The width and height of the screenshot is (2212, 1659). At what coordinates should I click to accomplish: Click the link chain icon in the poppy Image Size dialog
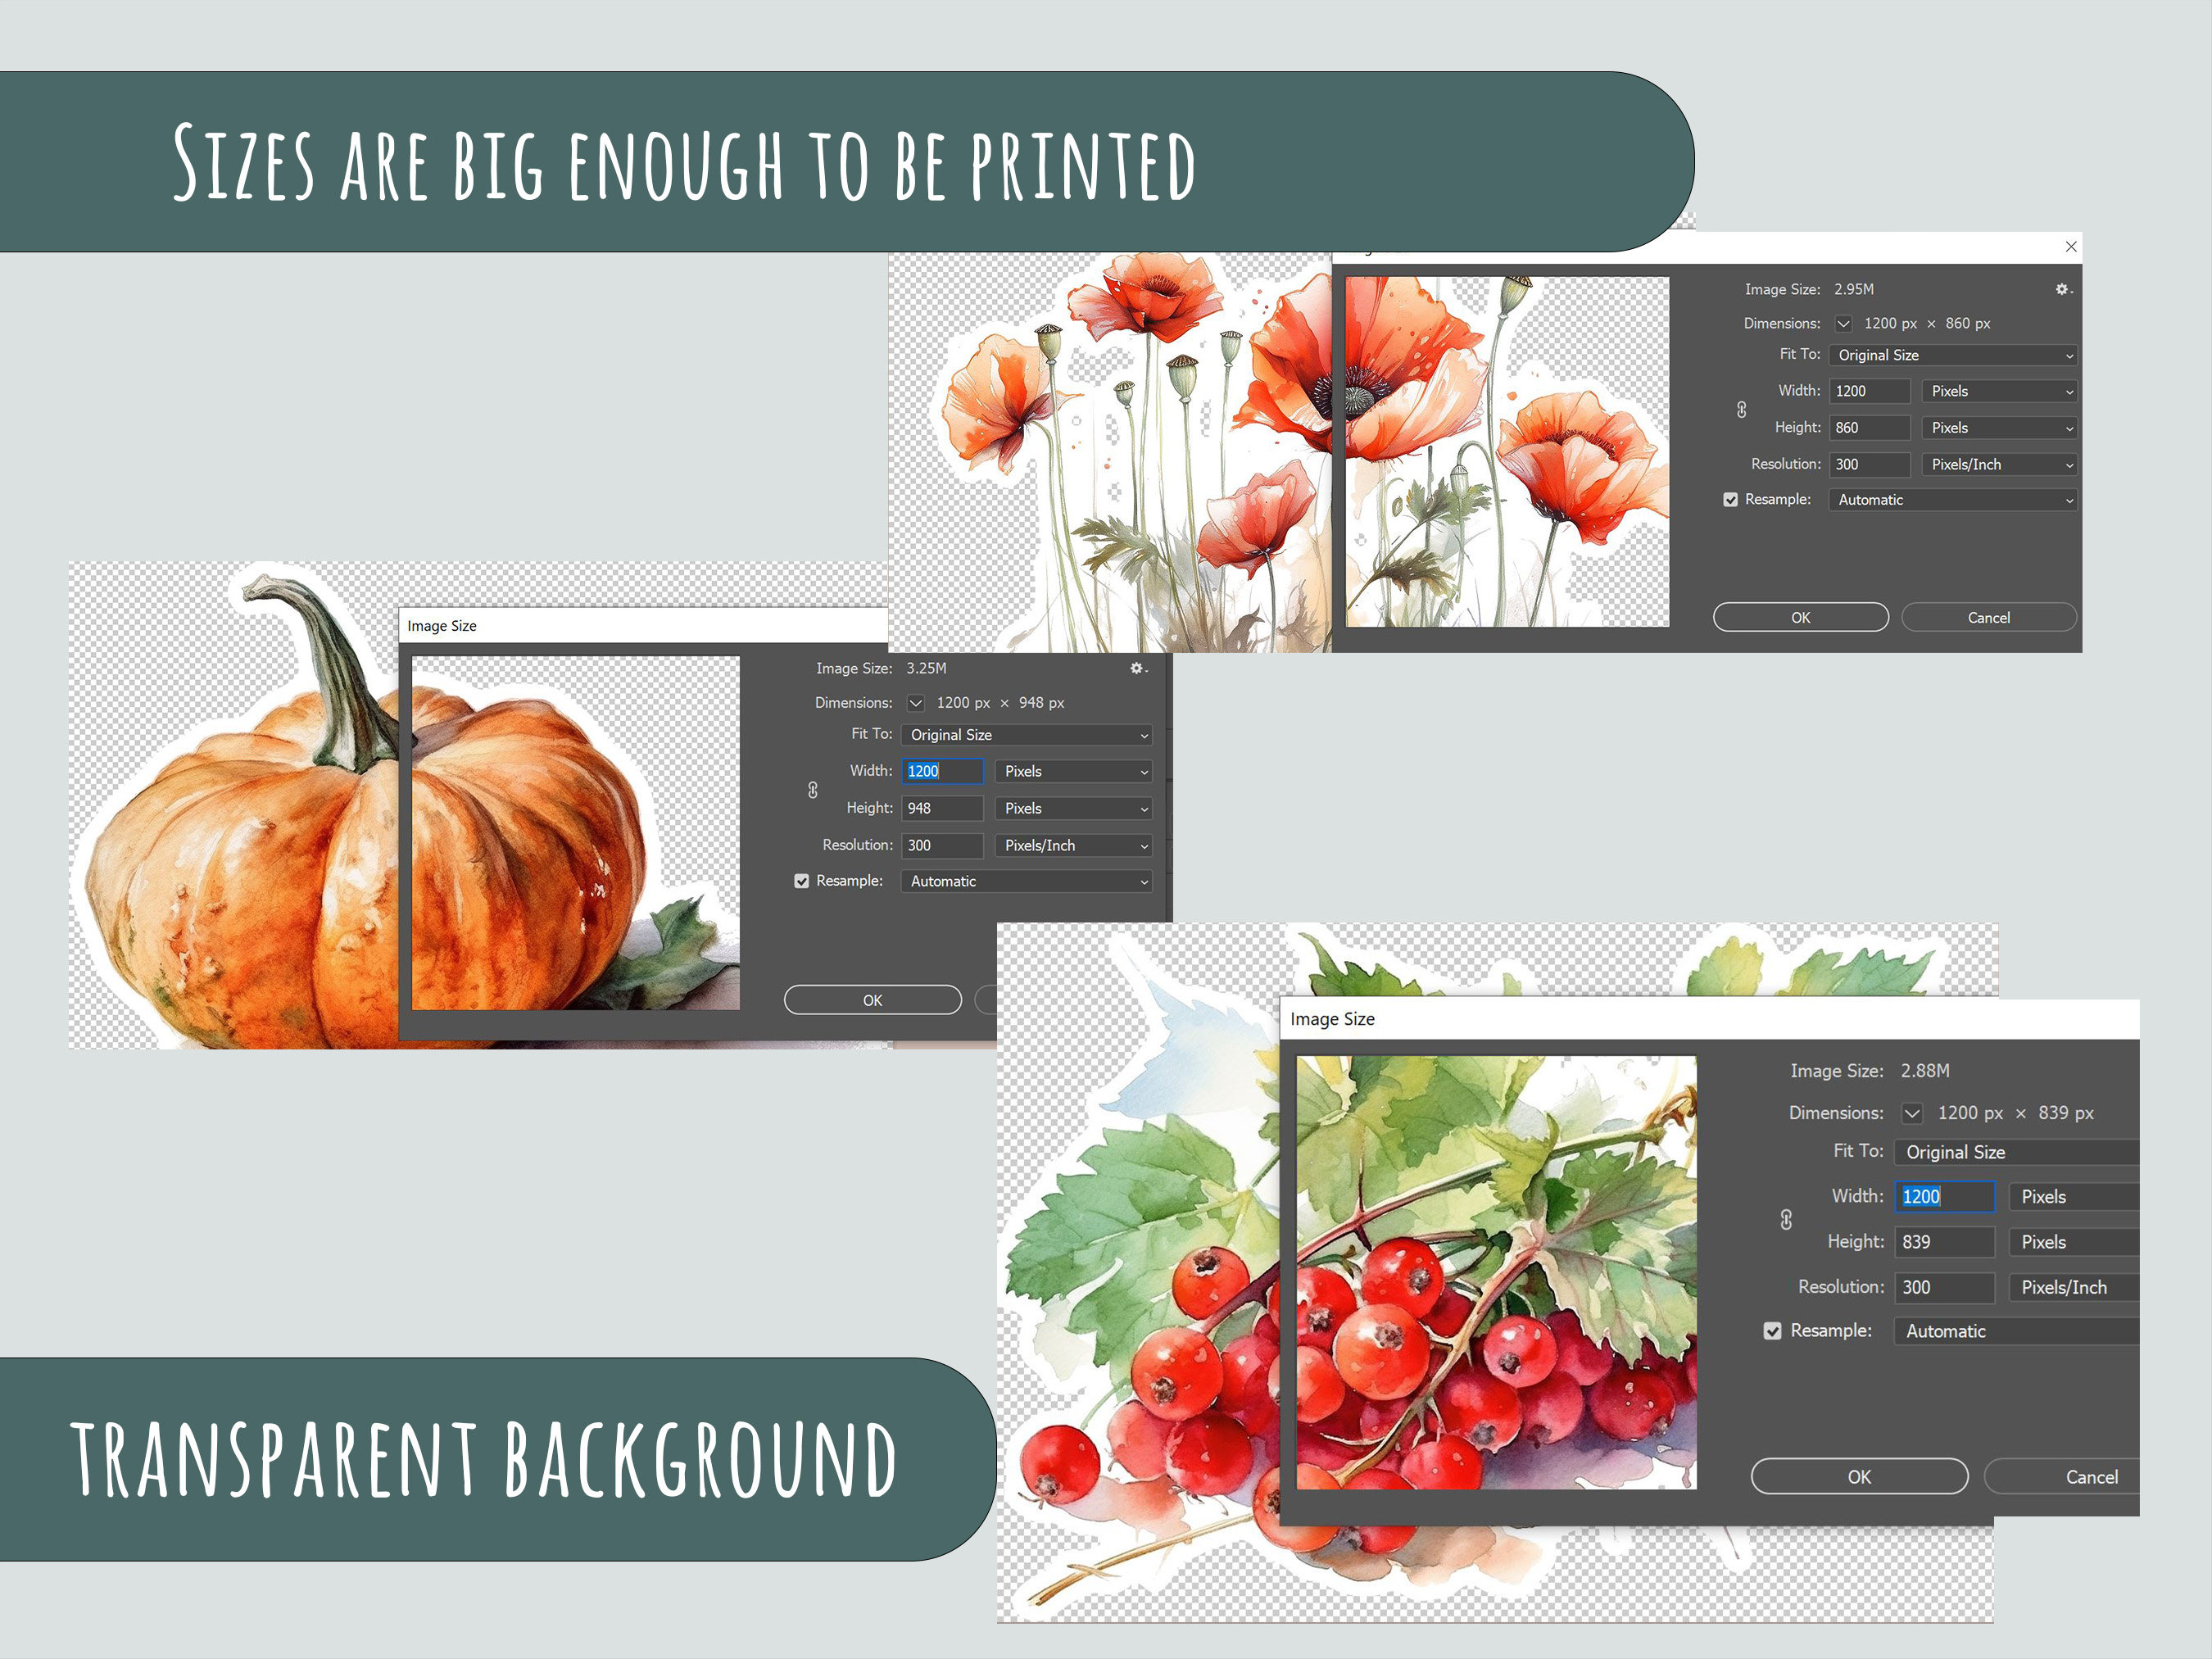[1740, 410]
